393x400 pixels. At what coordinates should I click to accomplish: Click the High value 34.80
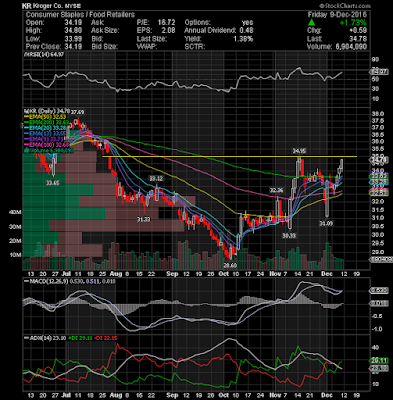[x=73, y=31]
